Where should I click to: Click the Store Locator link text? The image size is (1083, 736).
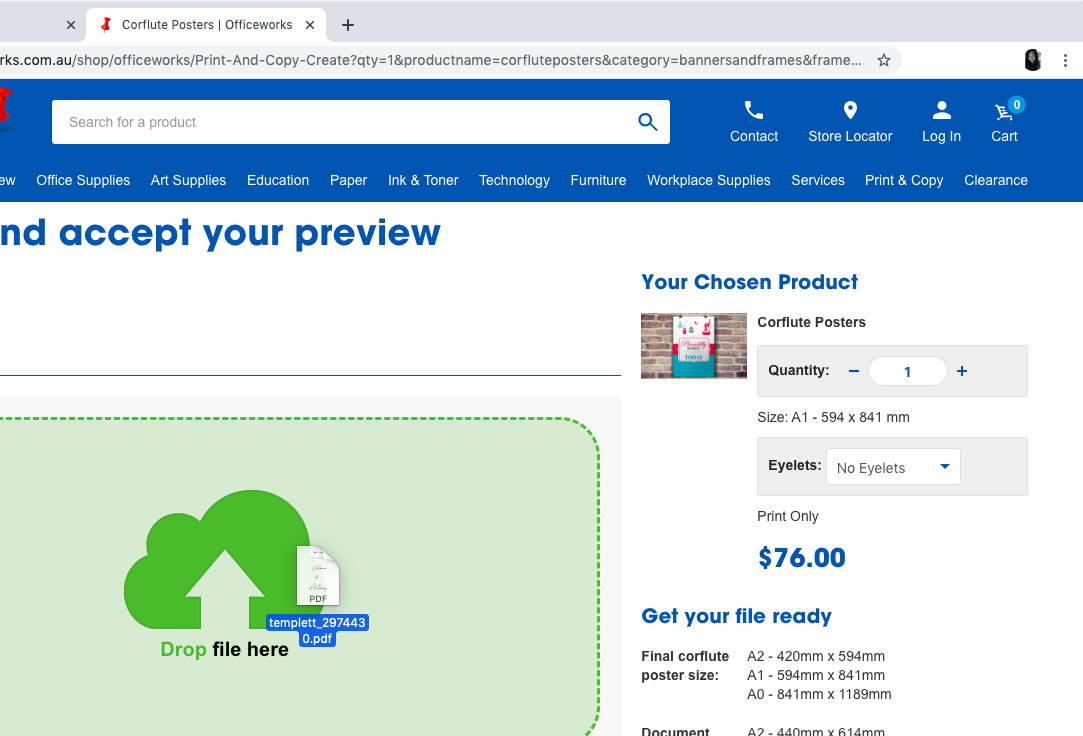[x=850, y=136]
